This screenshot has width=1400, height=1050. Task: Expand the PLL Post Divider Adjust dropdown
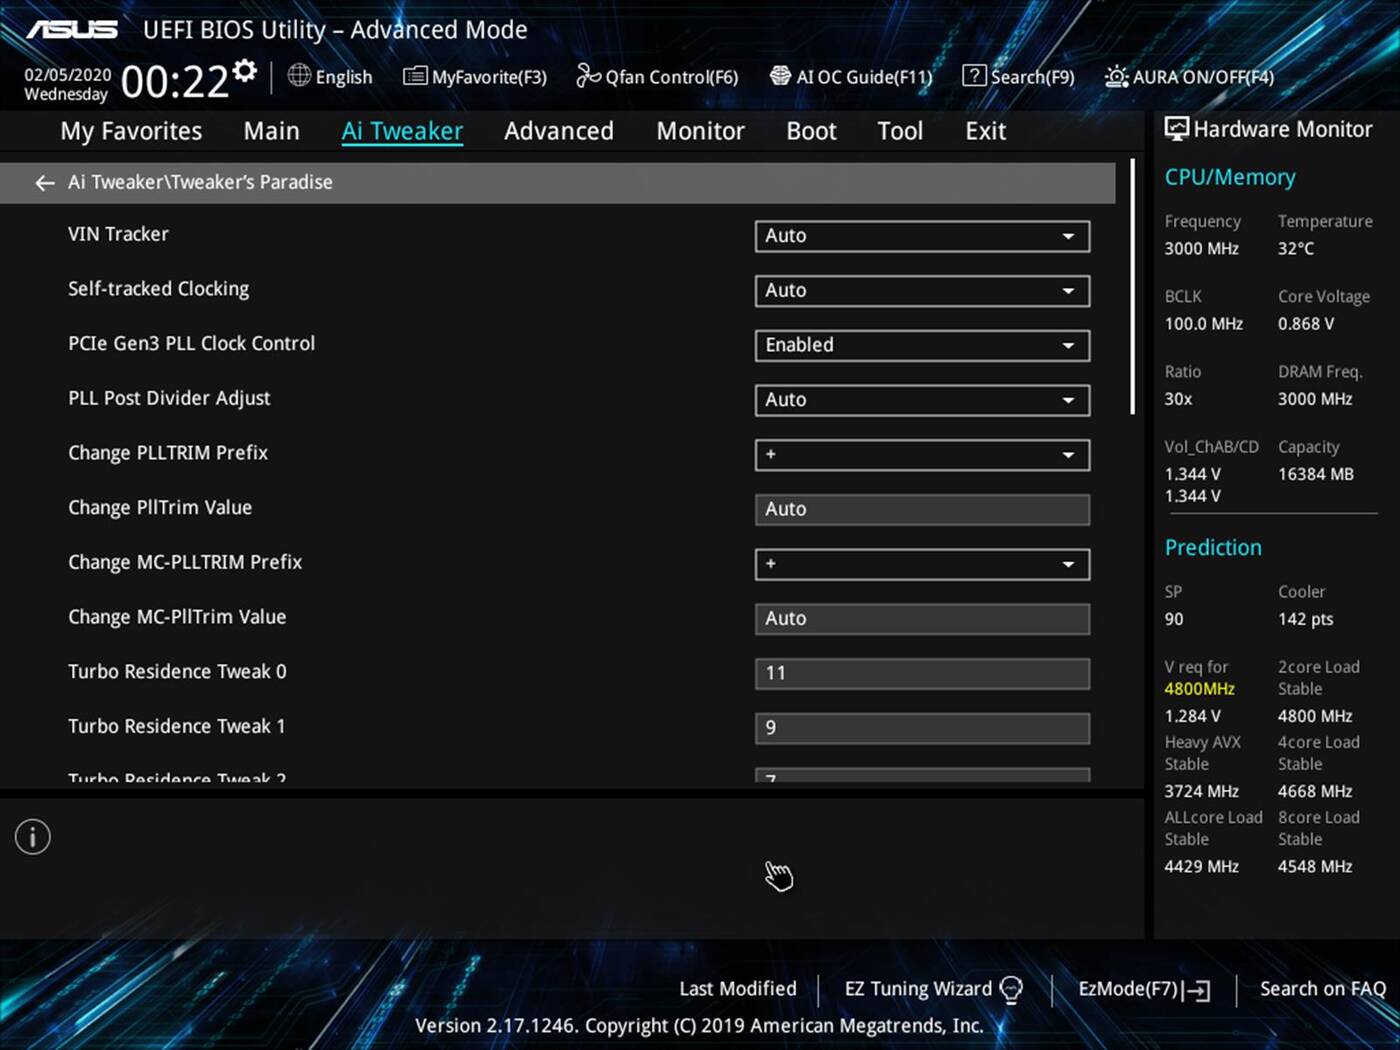point(921,399)
